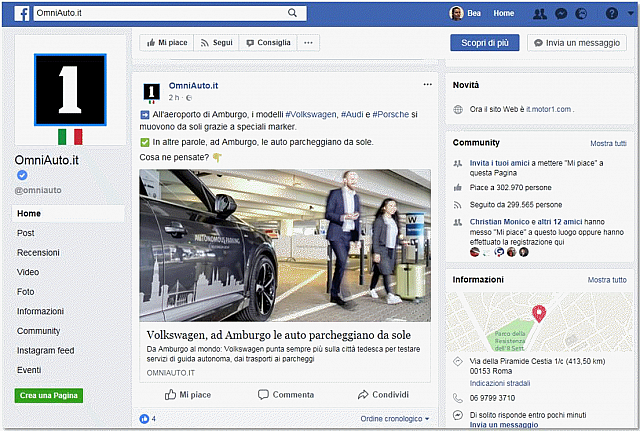Open Indicazioni stradali directions link
This screenshot has width=640, height=431.
[500, 383]
